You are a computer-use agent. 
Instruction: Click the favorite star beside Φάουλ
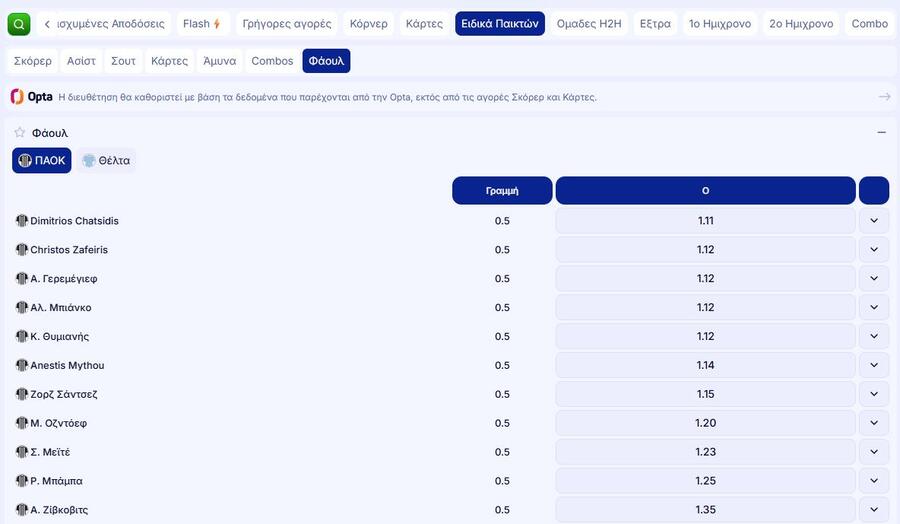[x=19, y=132]
